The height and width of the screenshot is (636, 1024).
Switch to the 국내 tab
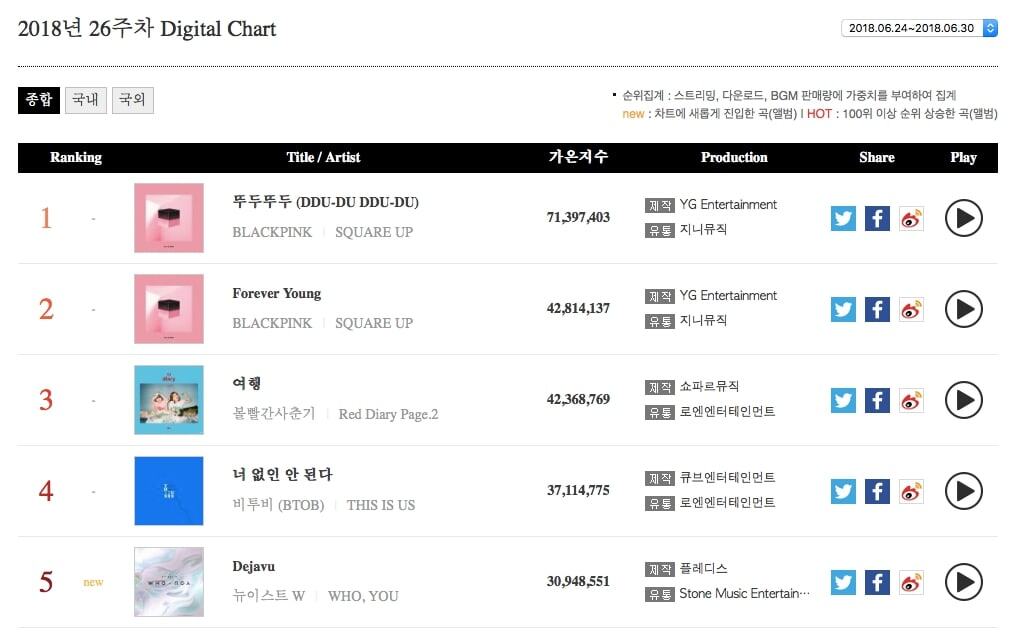pyautogui.click(x=86, y=100)
